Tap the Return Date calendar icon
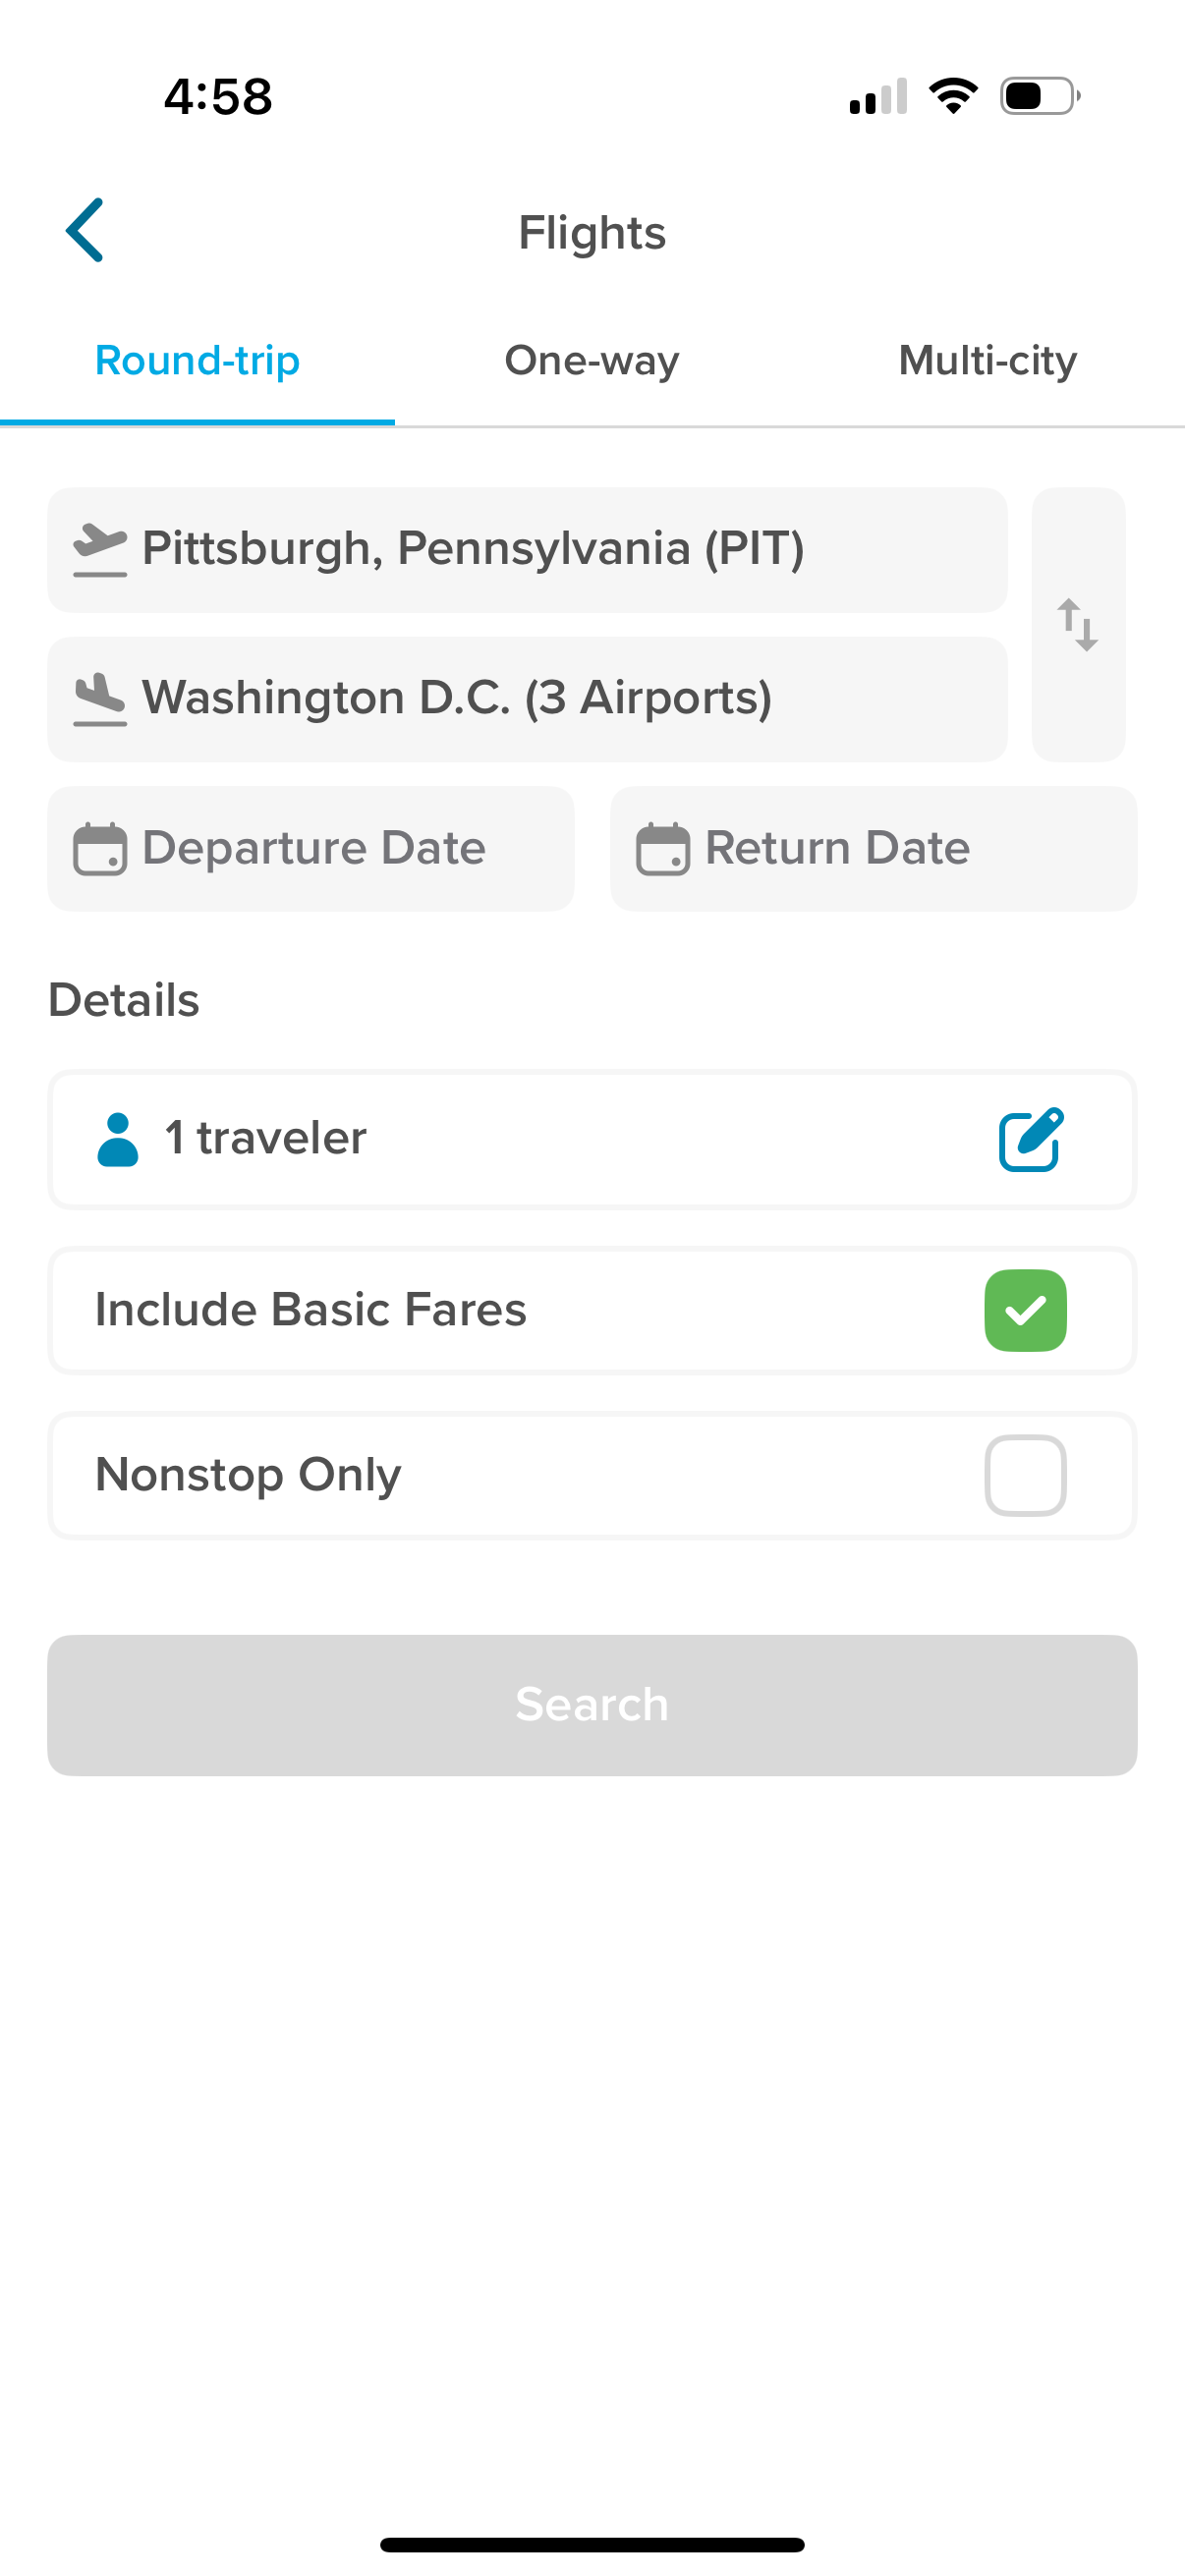The width and height of the screenshot is (1185, 2576). pos(663,849)
